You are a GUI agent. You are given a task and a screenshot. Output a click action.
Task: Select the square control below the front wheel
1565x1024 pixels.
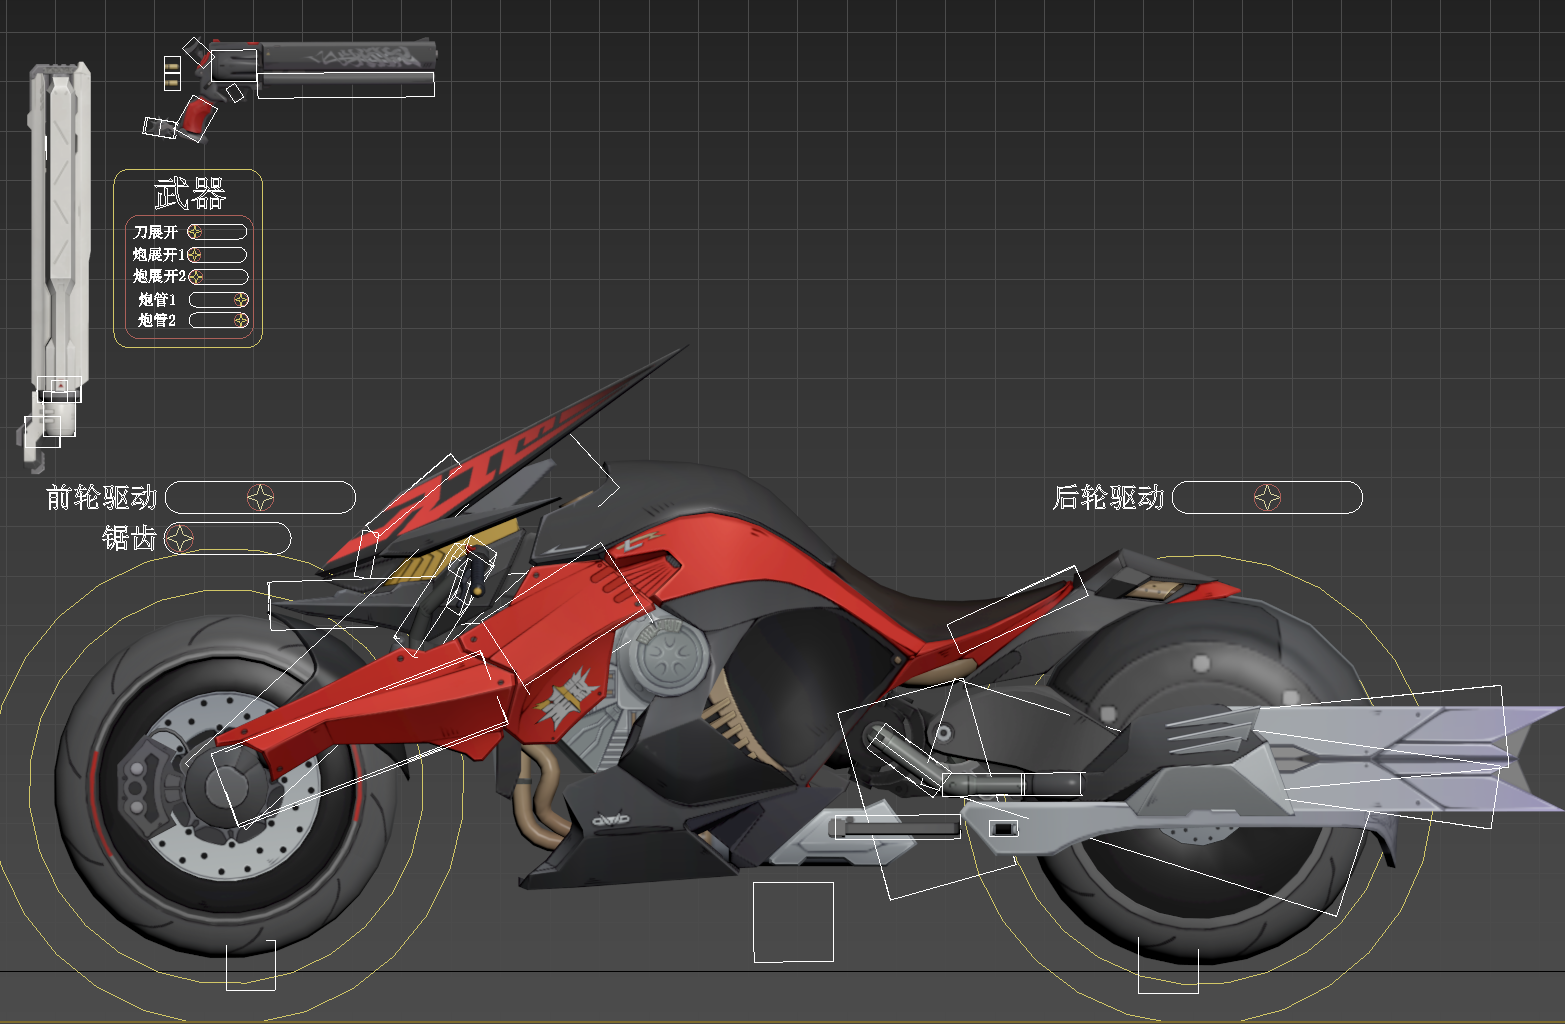[250, 965]
